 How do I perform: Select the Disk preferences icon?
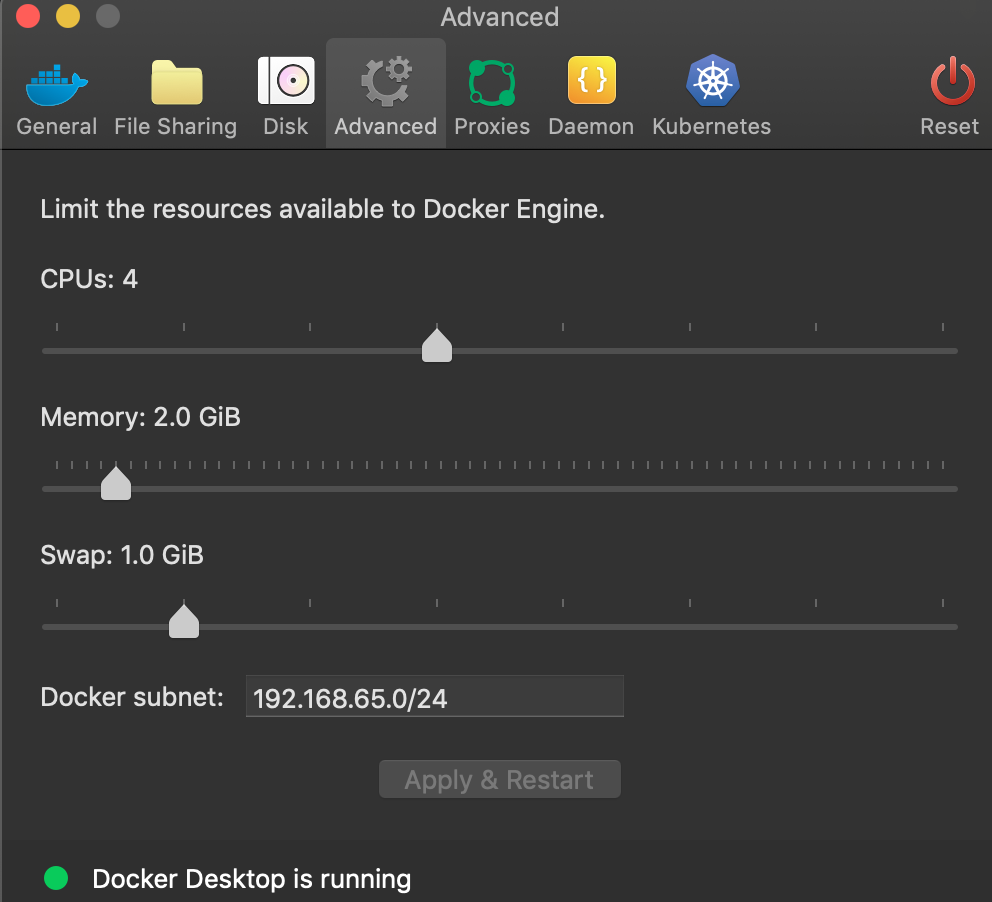[286, 81]
